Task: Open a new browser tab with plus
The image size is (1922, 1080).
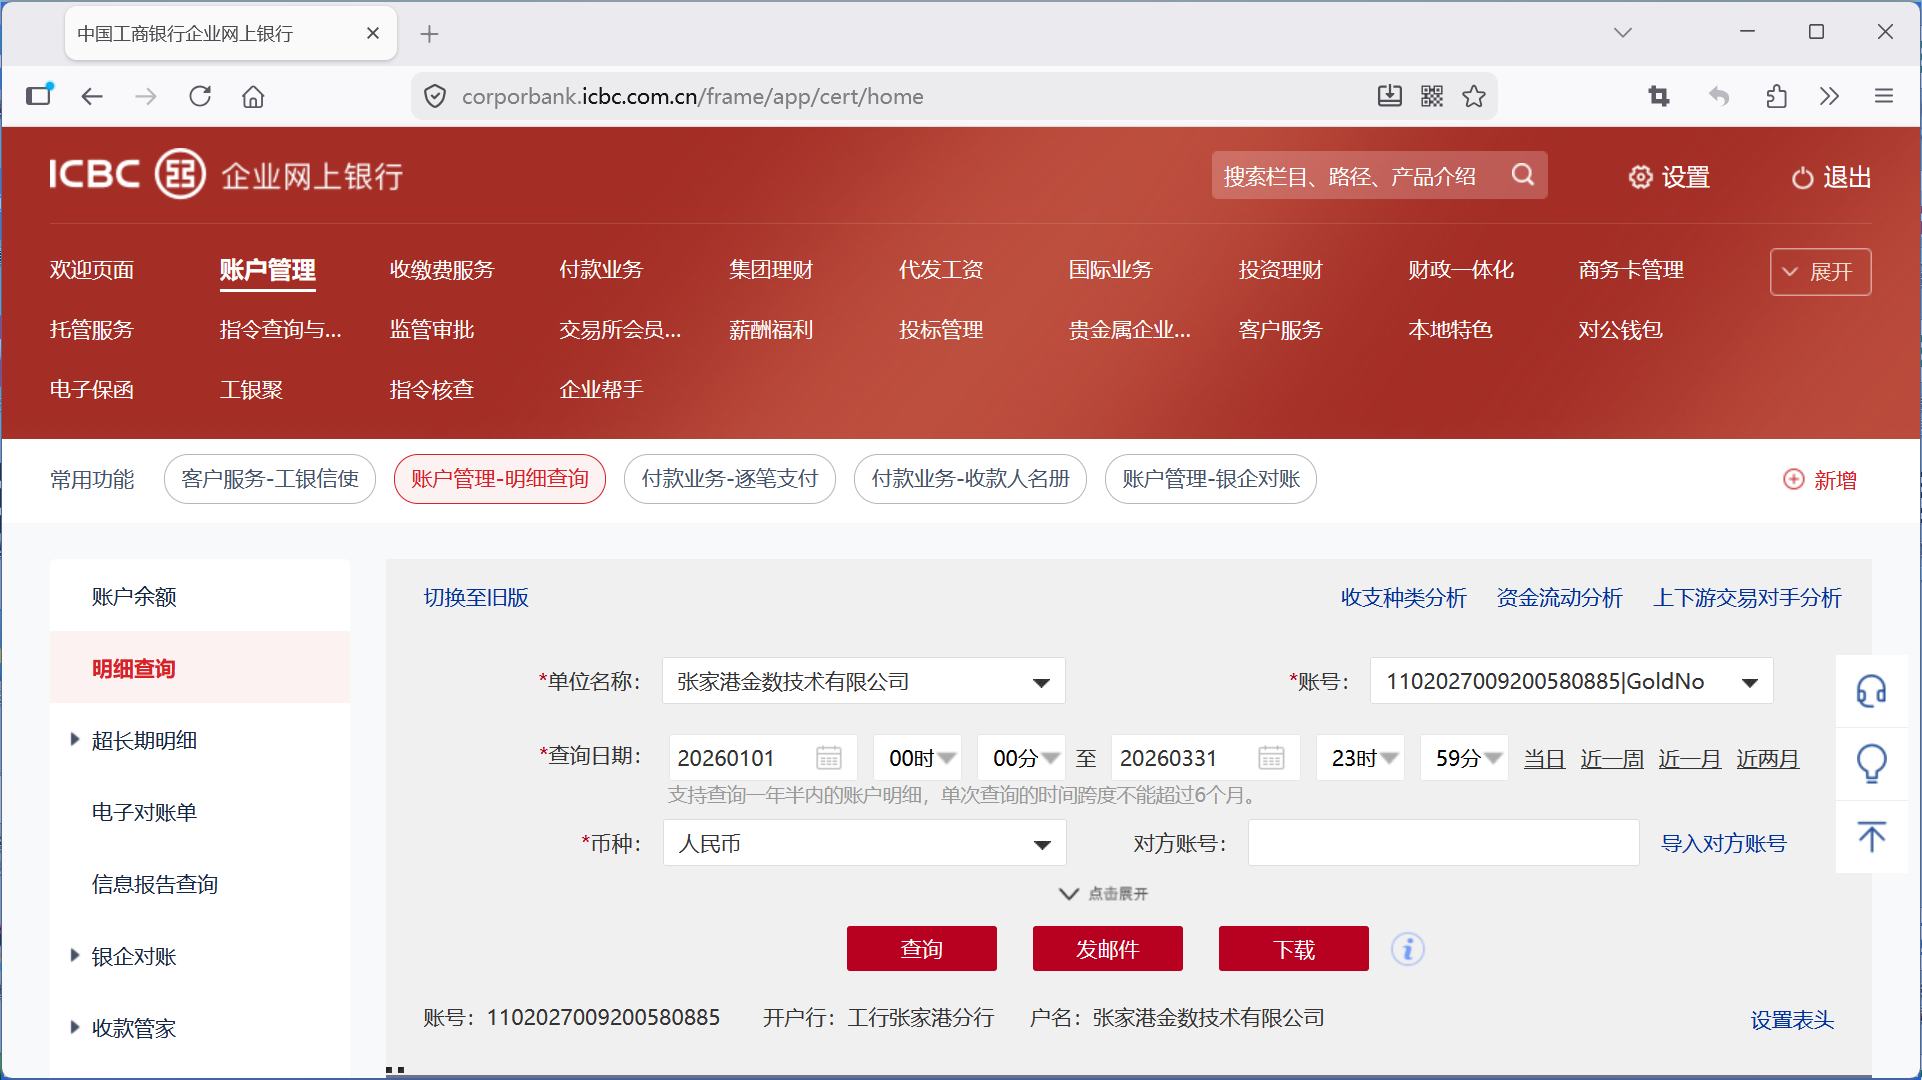Action: (429, 34)
